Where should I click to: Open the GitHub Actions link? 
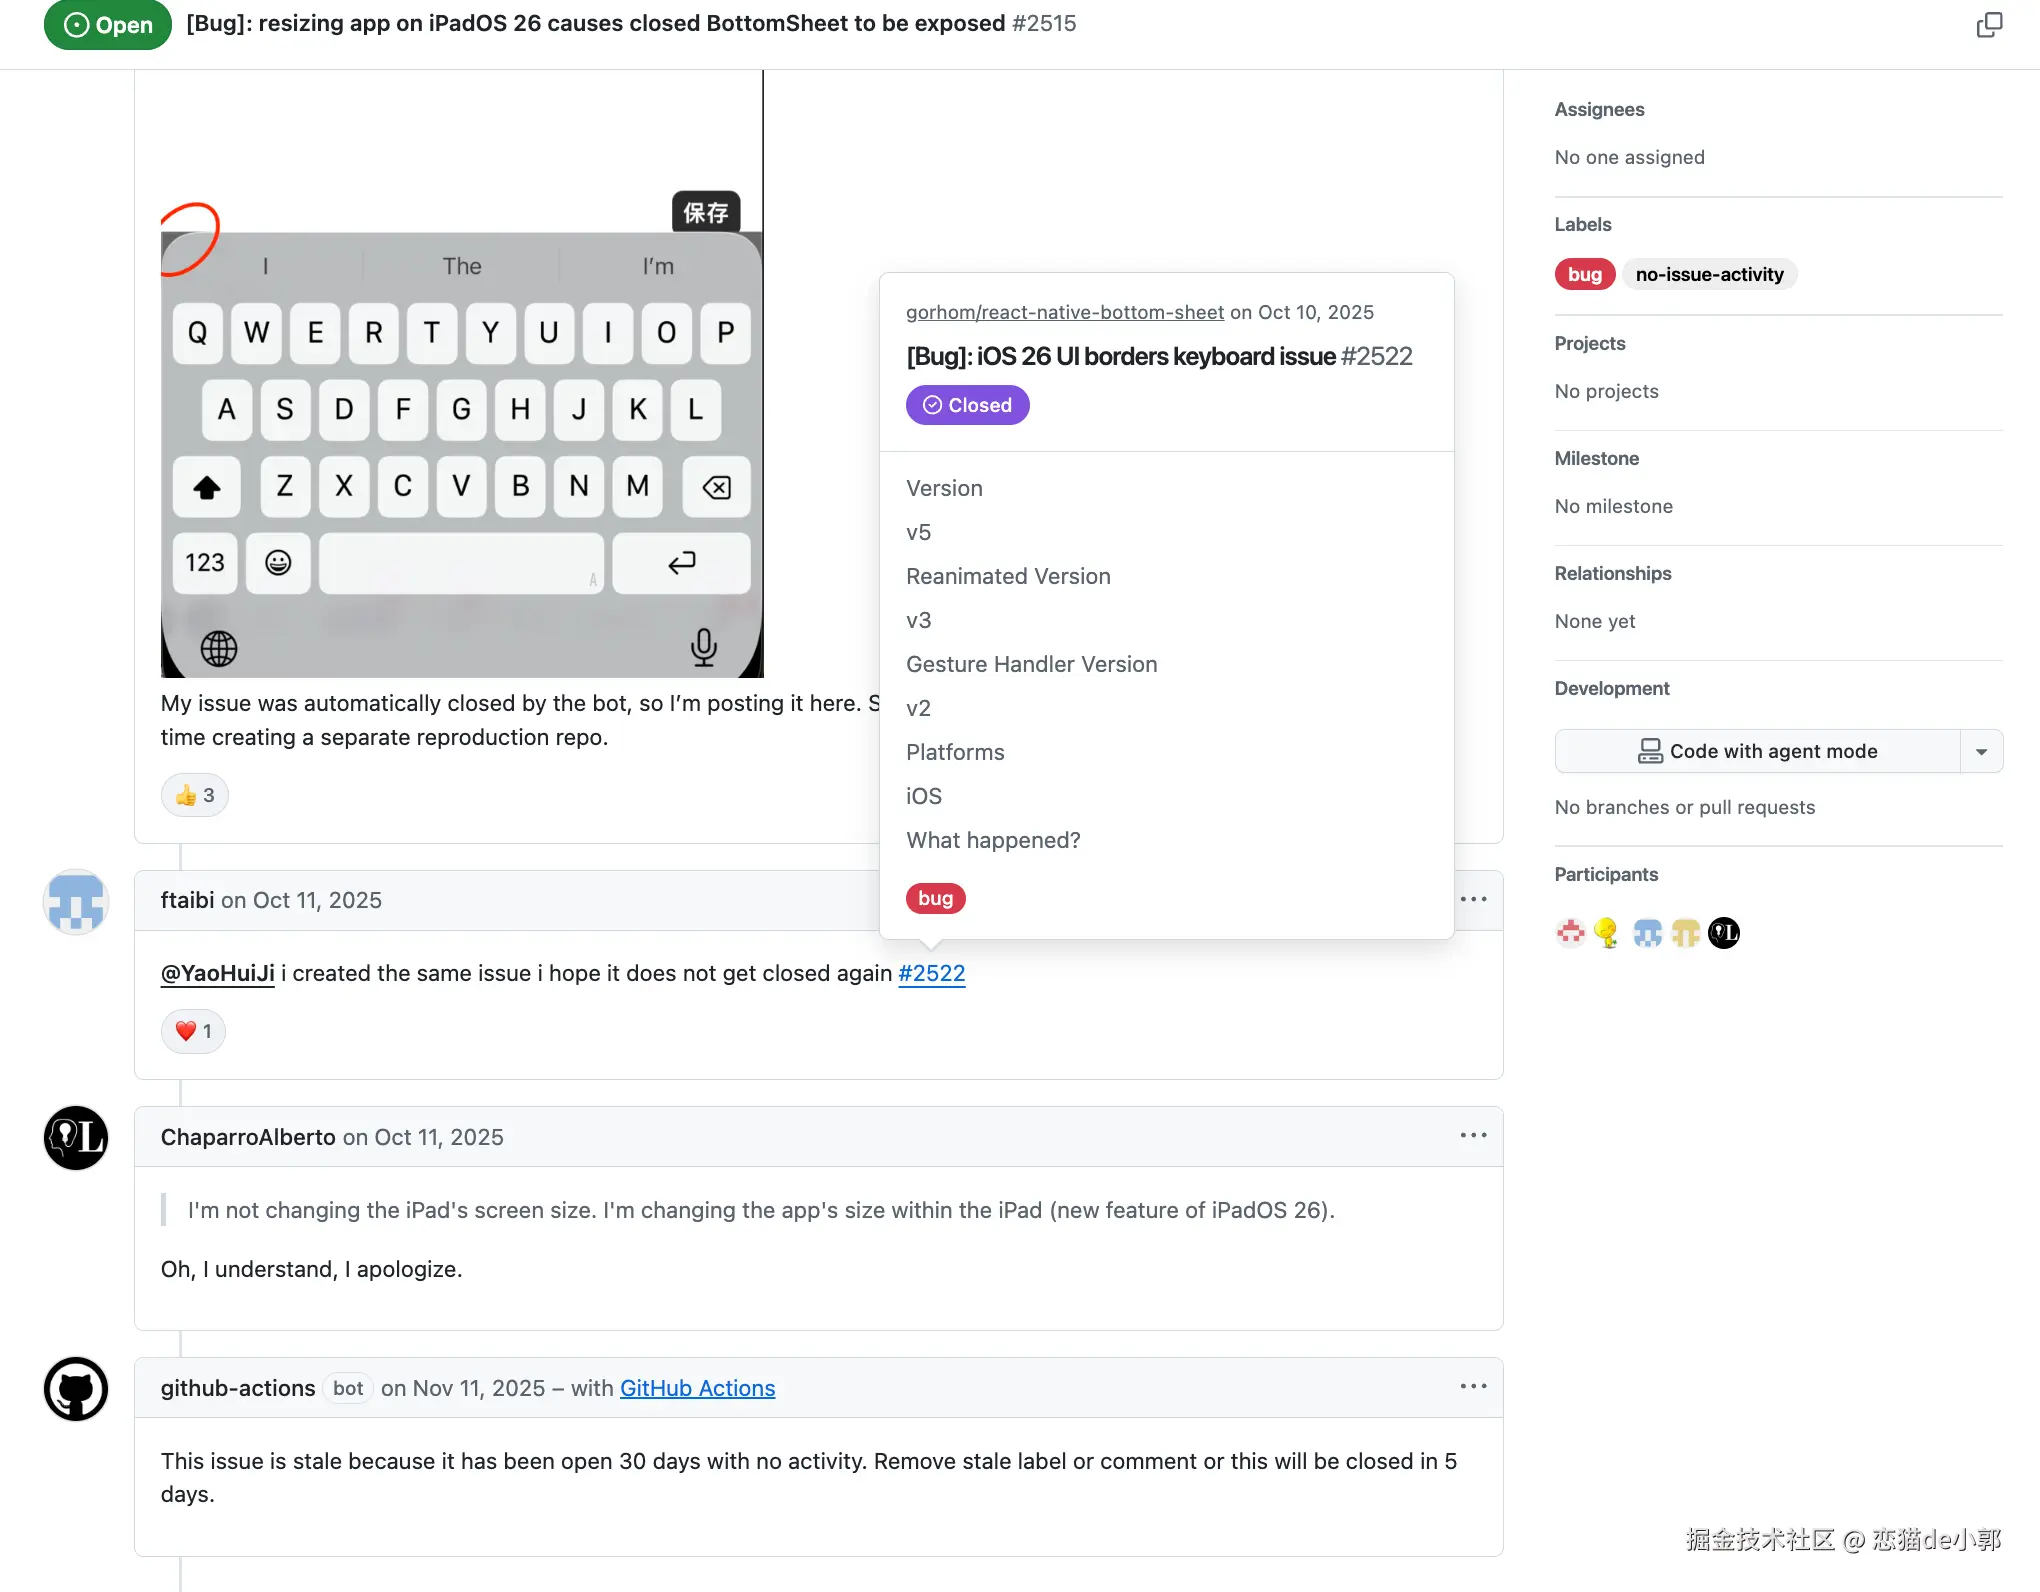(x=697, y=1388)
